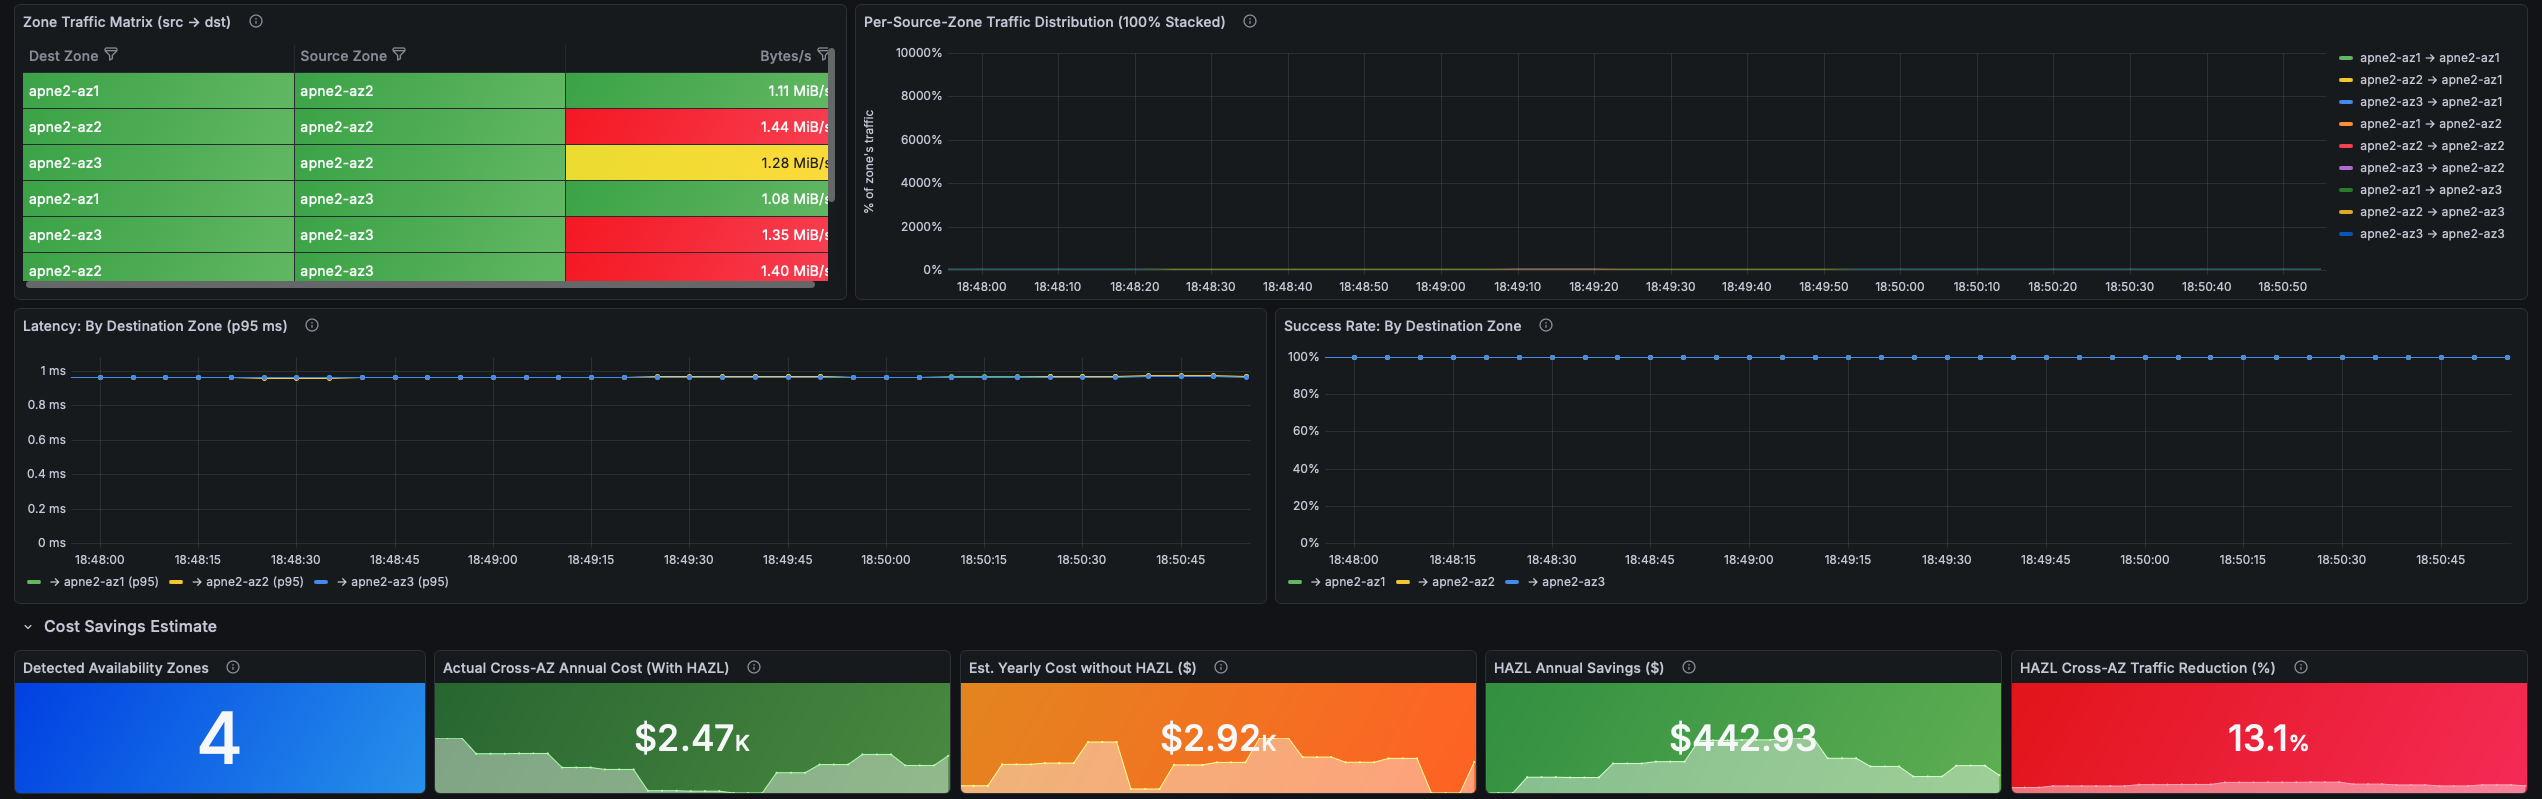Viewport: 2542px width, 799px height.
Task: Click color swatch for → apne2-az2 (p95) latency series
Action: (176, 582)
